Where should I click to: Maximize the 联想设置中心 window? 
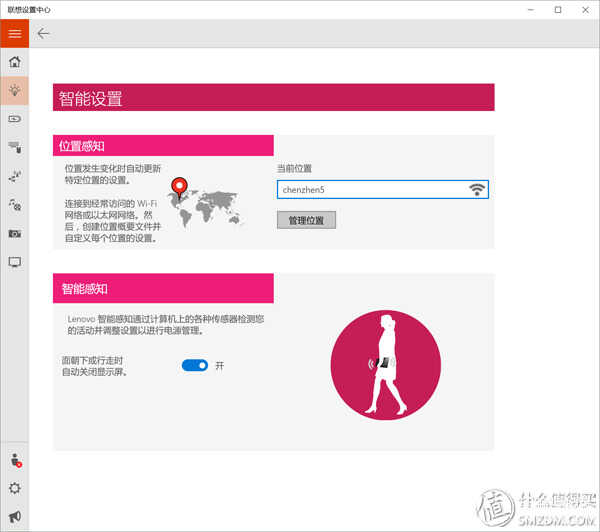pos(558,10)
